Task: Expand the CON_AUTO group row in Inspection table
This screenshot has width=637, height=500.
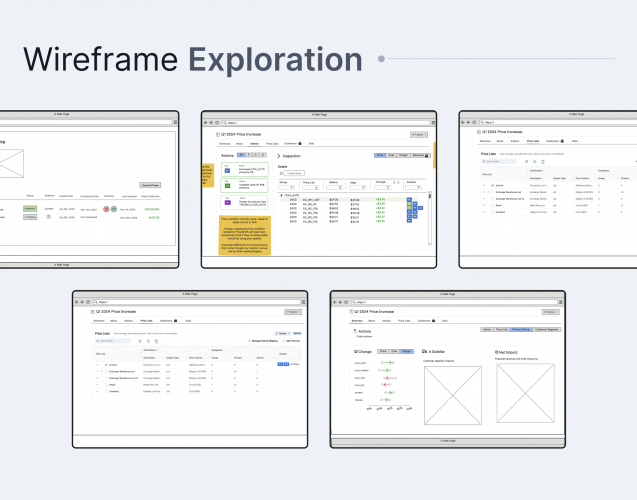Action: pos(282,195)
